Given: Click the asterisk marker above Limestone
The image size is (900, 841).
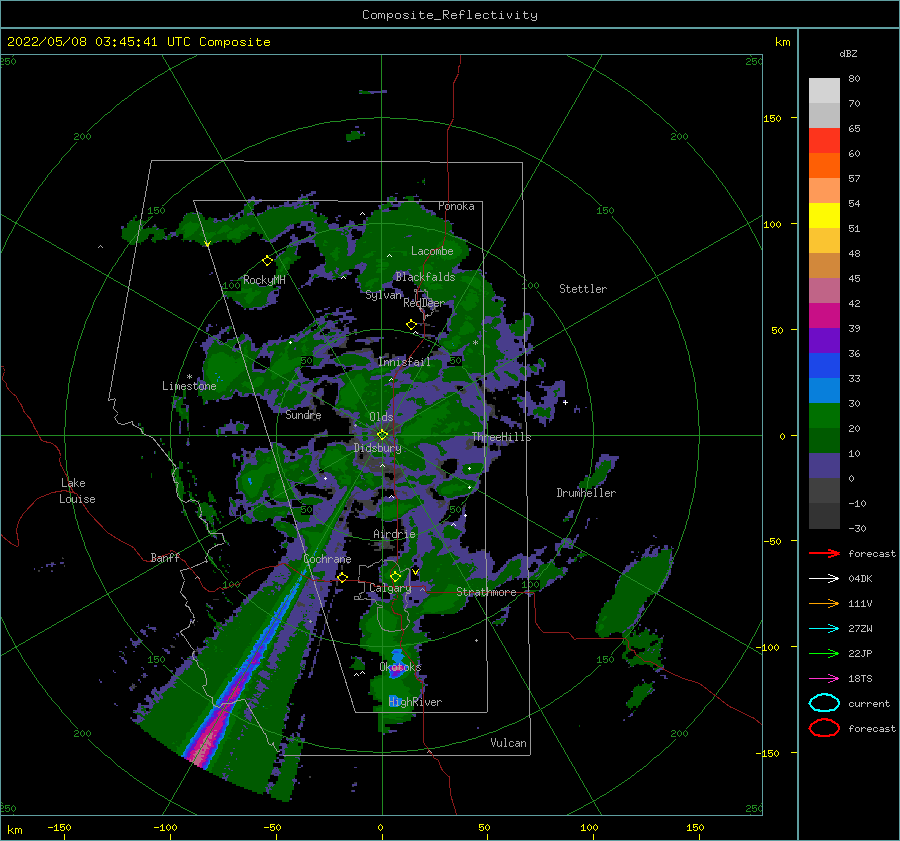Looking at the screenshot, I should coord(189,377).
